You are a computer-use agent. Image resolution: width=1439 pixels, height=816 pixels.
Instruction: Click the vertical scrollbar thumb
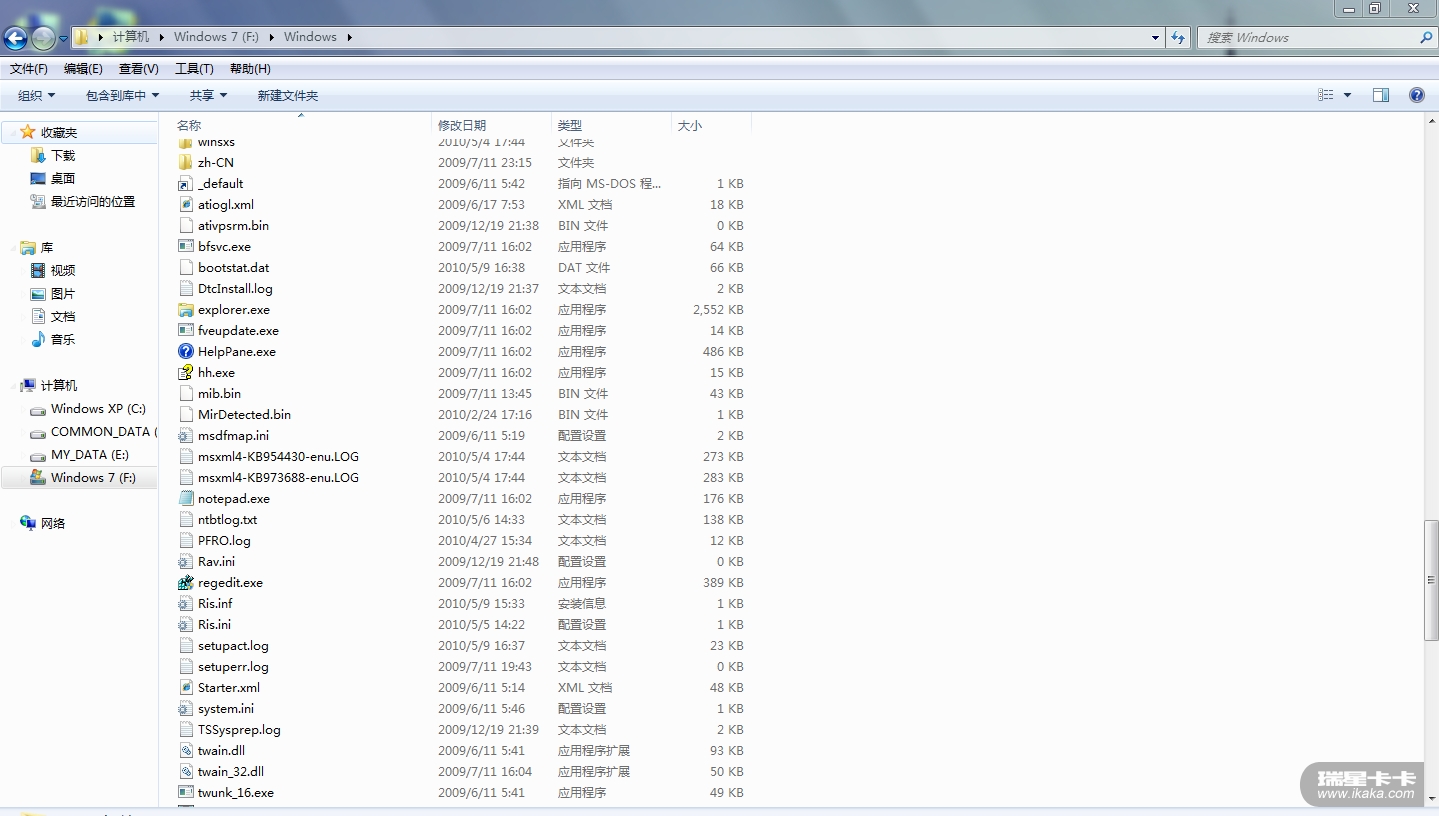click(1431, 581)
